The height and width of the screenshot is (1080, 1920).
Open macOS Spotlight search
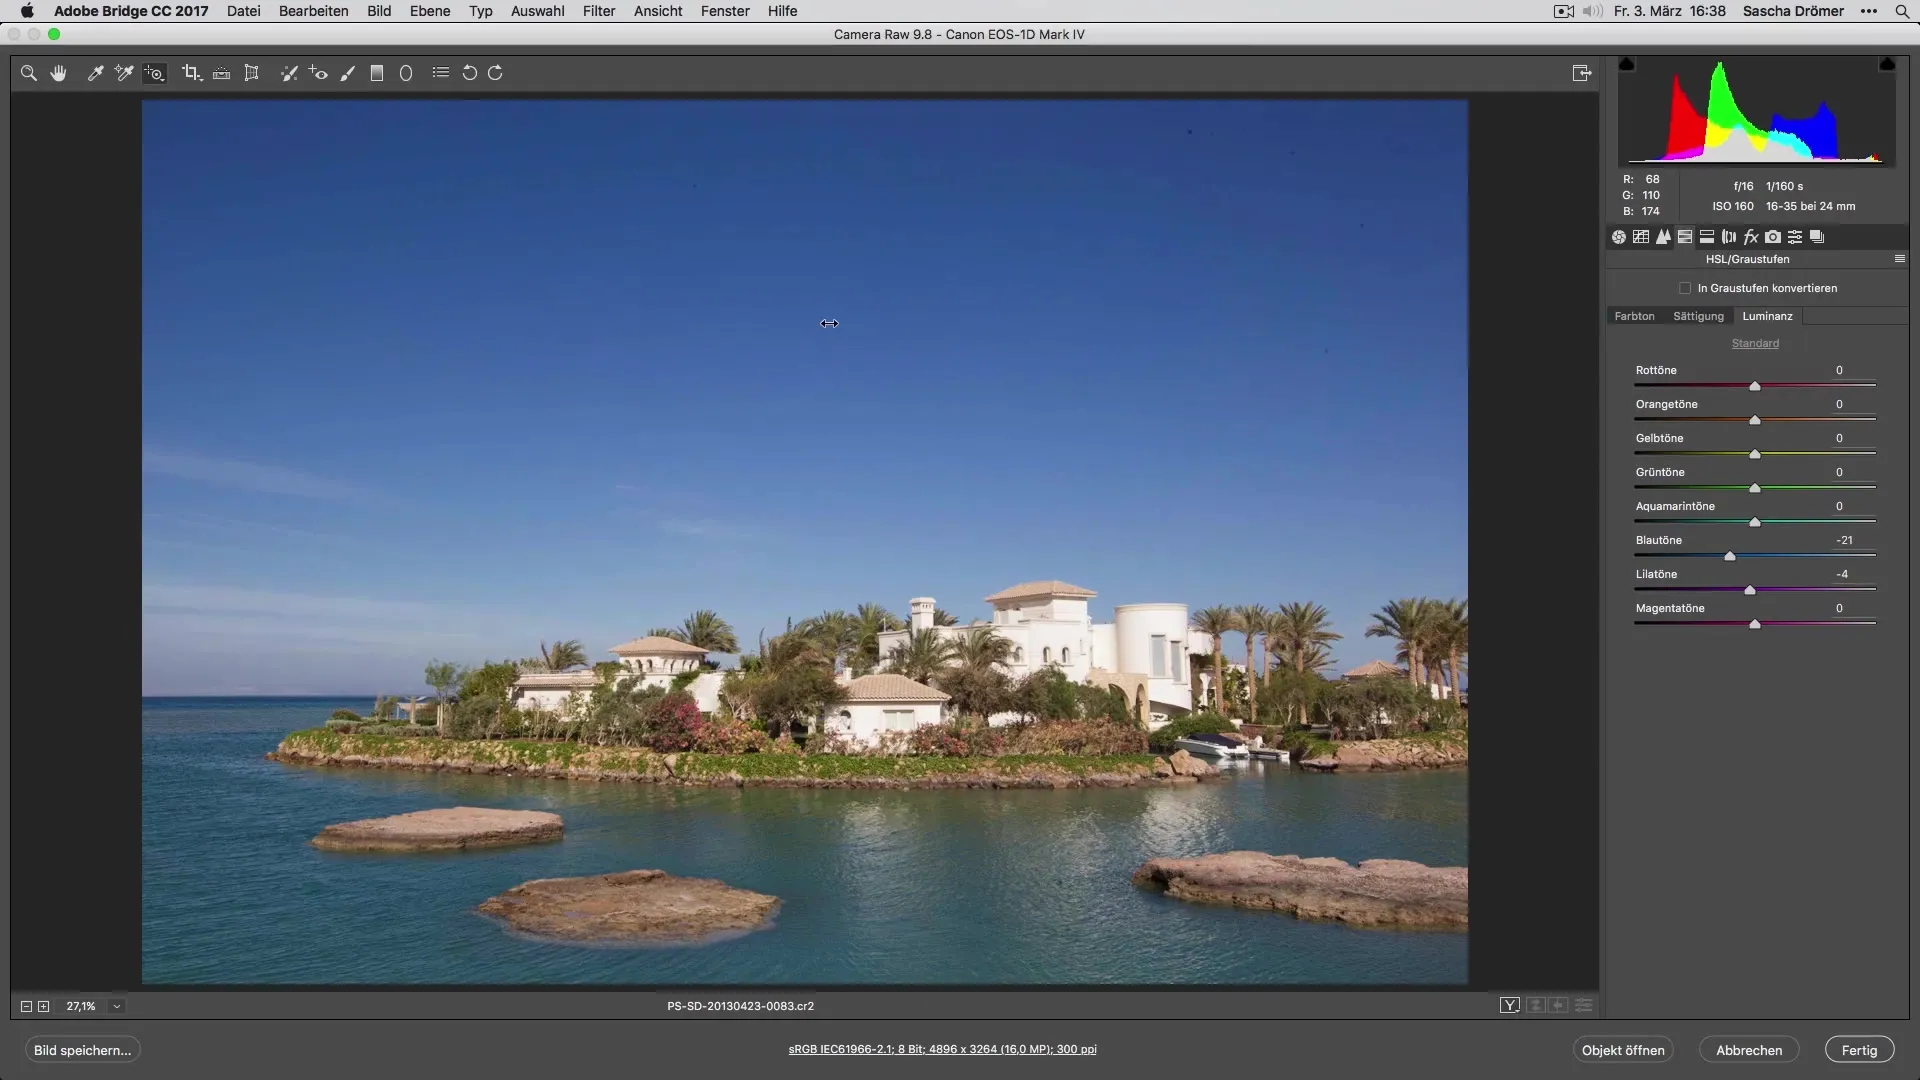pos(1902,11)
